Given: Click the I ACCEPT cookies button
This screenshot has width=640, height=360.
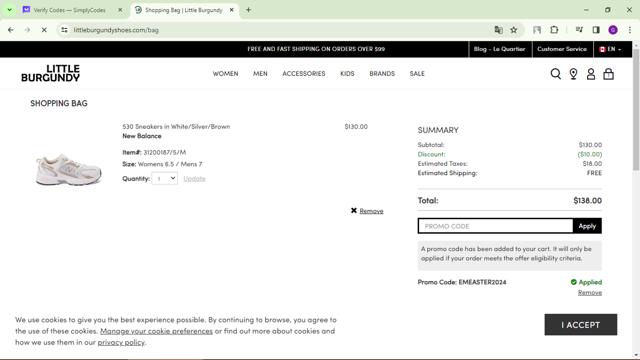Looking at the screenshot, I should pos(580,325).
